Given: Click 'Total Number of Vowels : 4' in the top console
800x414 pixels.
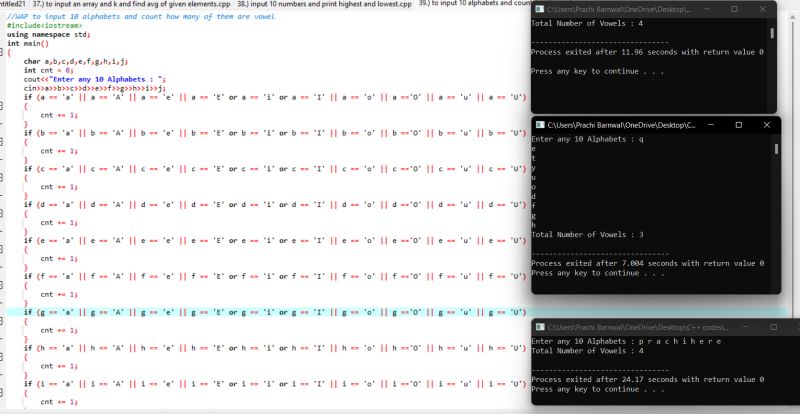Looking at the screenshot, I should pos(587,23).
